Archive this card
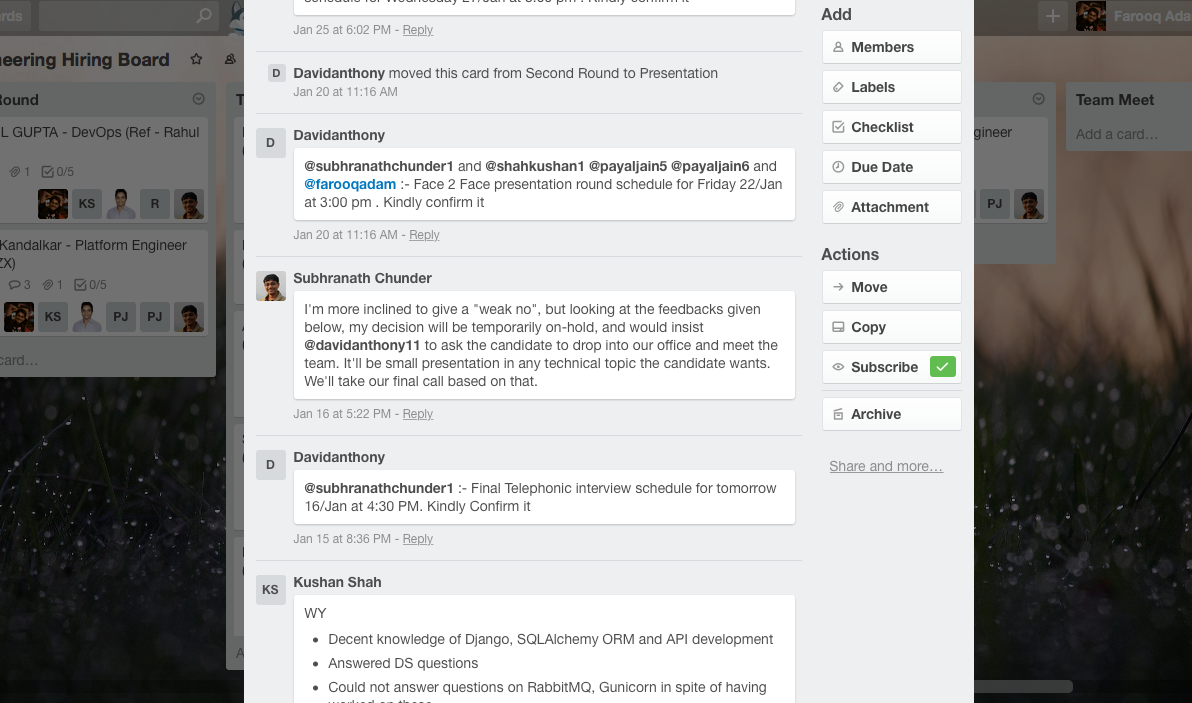Screen dimensions: 1192x703 click(891, 414)
